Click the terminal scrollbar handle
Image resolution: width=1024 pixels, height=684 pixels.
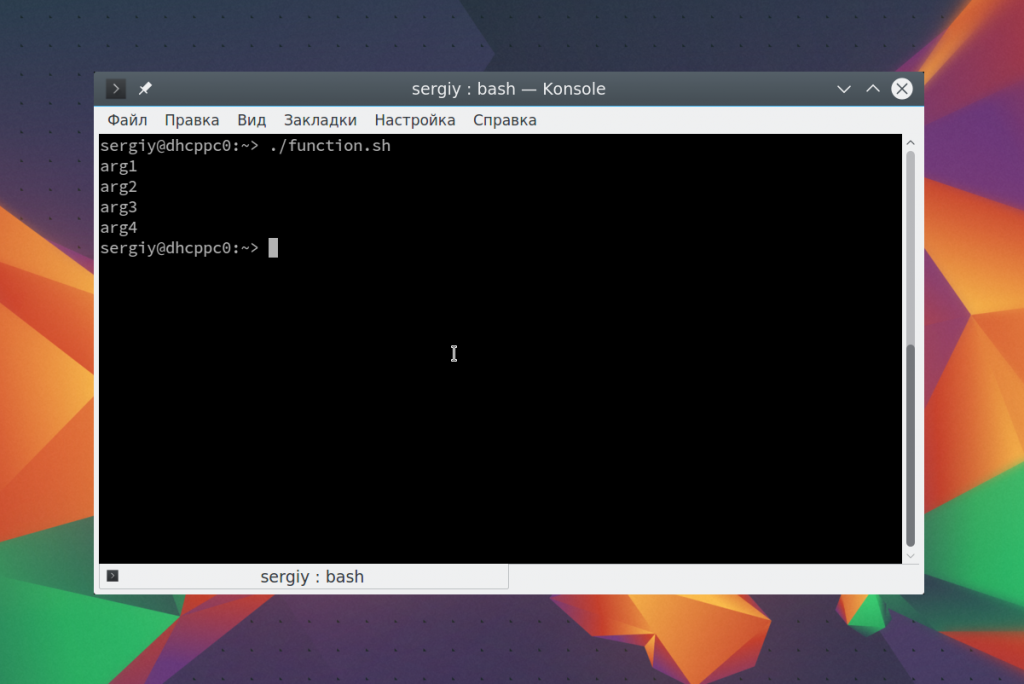pyautogui.click(x=910, y=445)
